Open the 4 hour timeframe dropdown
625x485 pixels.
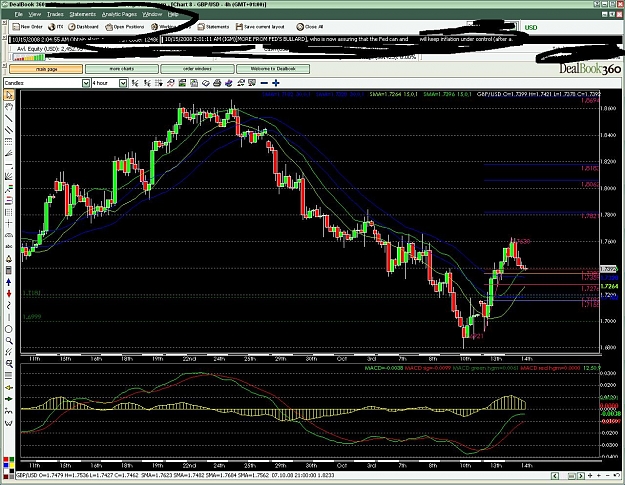(x=123, y=83)
